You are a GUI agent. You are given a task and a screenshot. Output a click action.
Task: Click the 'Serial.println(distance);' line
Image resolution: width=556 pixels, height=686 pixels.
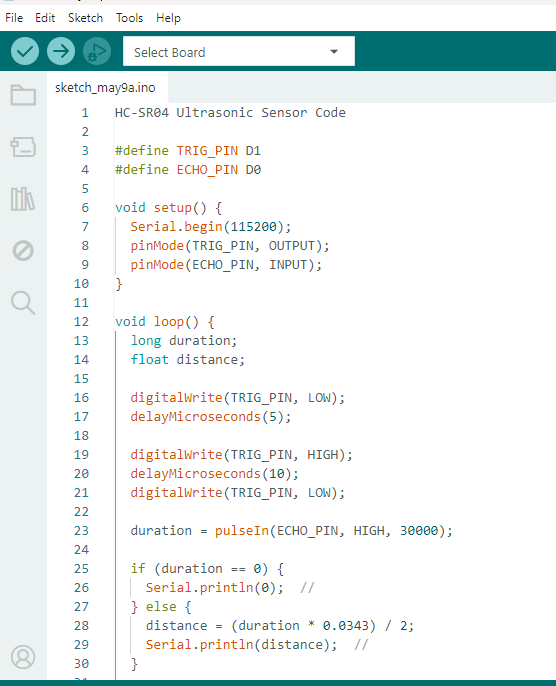pos(241,645)
